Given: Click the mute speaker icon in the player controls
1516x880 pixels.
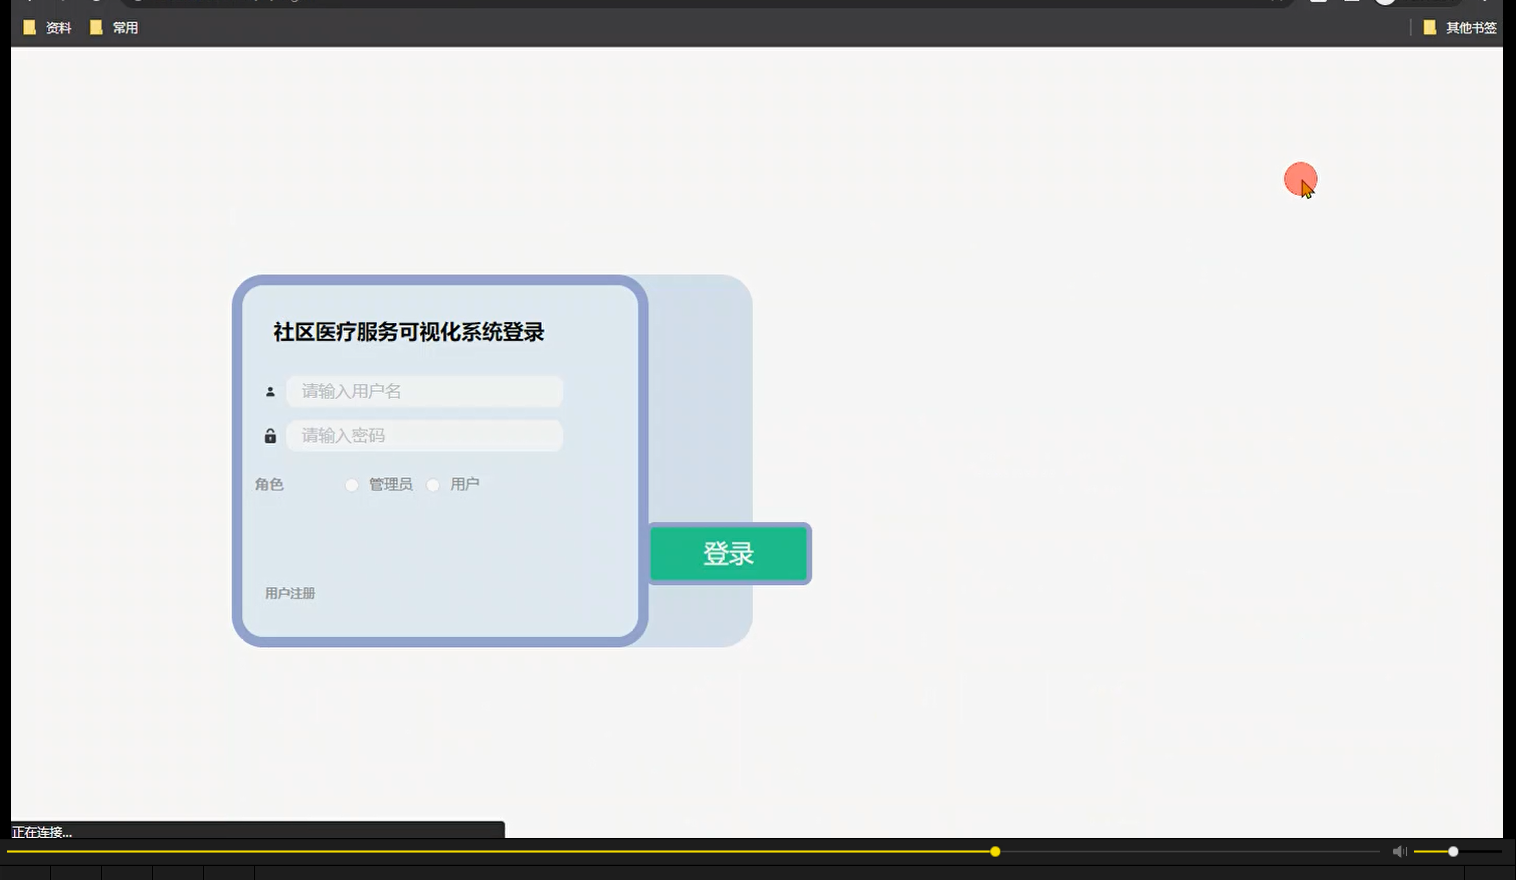Looking at the screenshot, I should (x=1399, y=851).
